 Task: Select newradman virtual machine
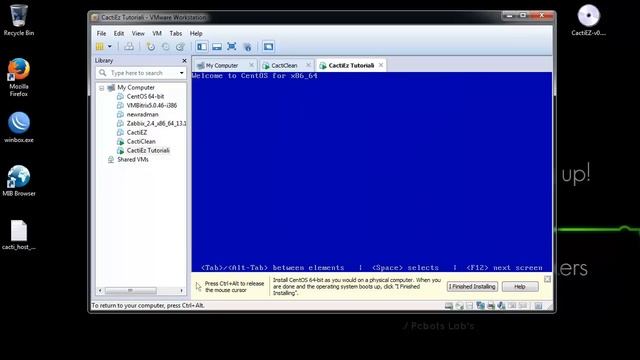pos(142,115)
